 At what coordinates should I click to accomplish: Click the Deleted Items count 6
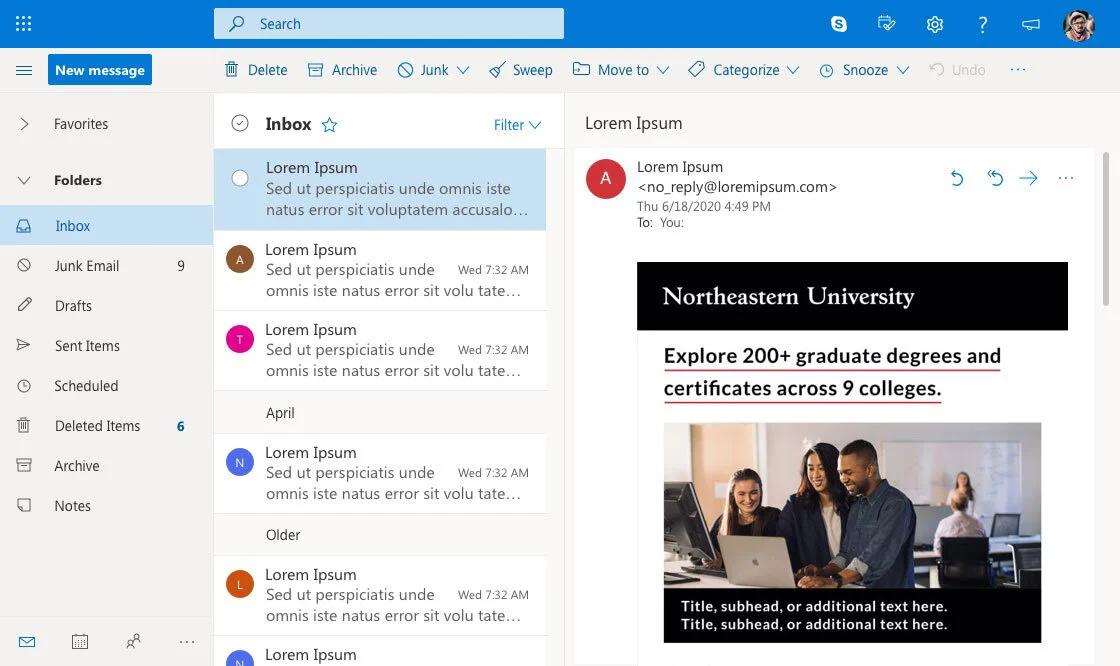tap(181, 426)
